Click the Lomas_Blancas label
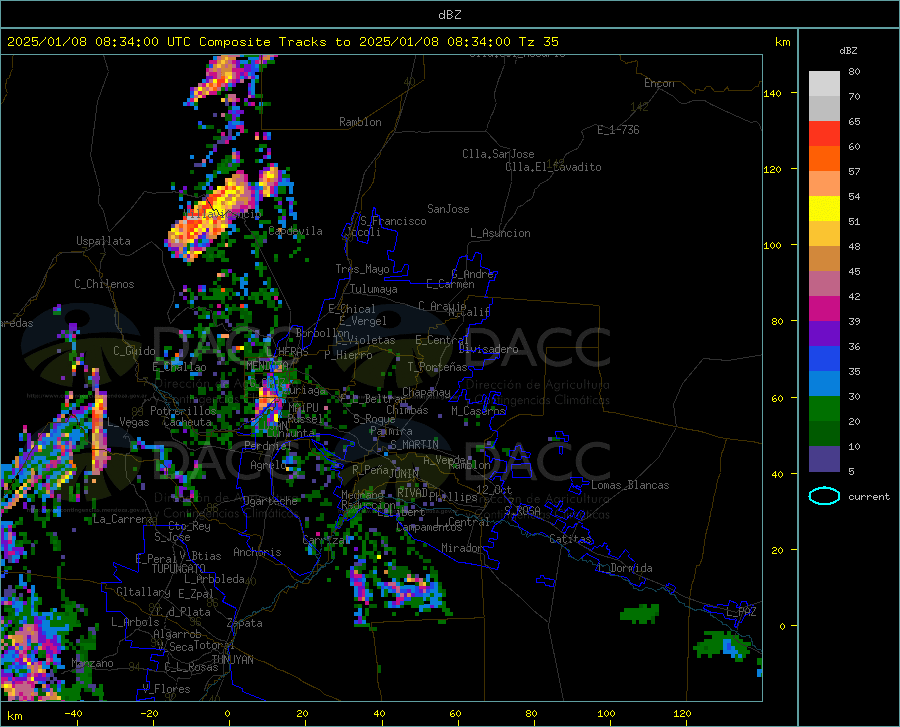The height and width of the screenshot is (727, 900). tap(630, 485)
